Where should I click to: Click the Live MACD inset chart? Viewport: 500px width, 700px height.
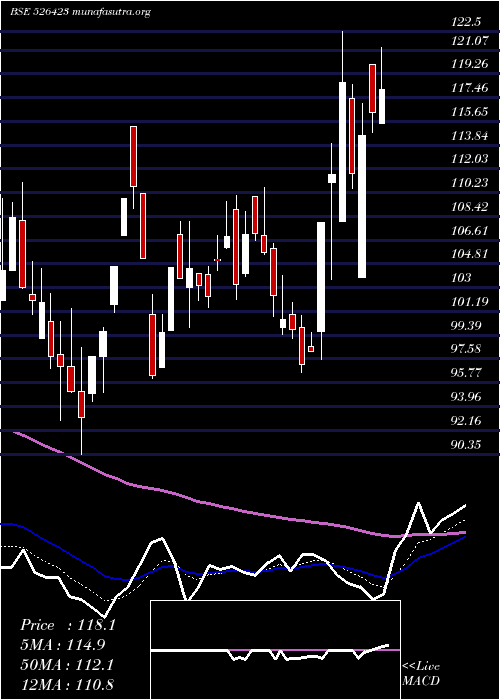point(275,650)
